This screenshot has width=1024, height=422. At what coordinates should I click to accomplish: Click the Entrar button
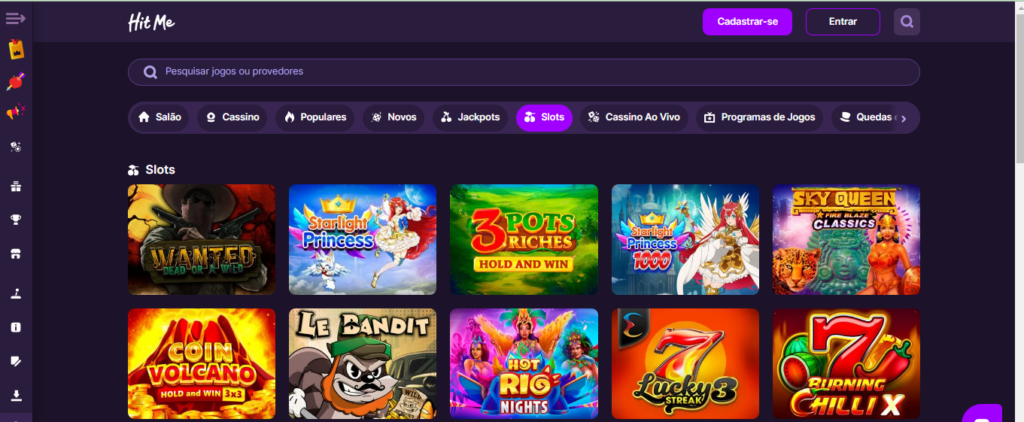[842, 22]
